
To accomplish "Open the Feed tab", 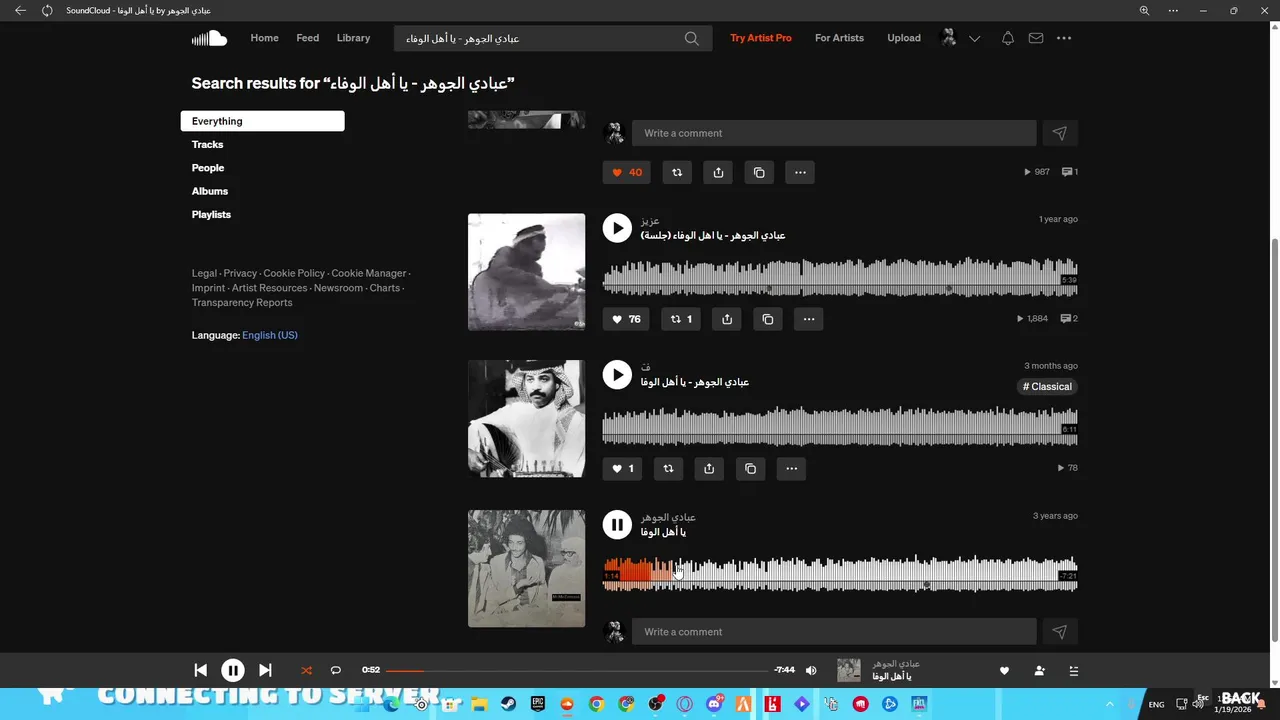I will [308, 38].
